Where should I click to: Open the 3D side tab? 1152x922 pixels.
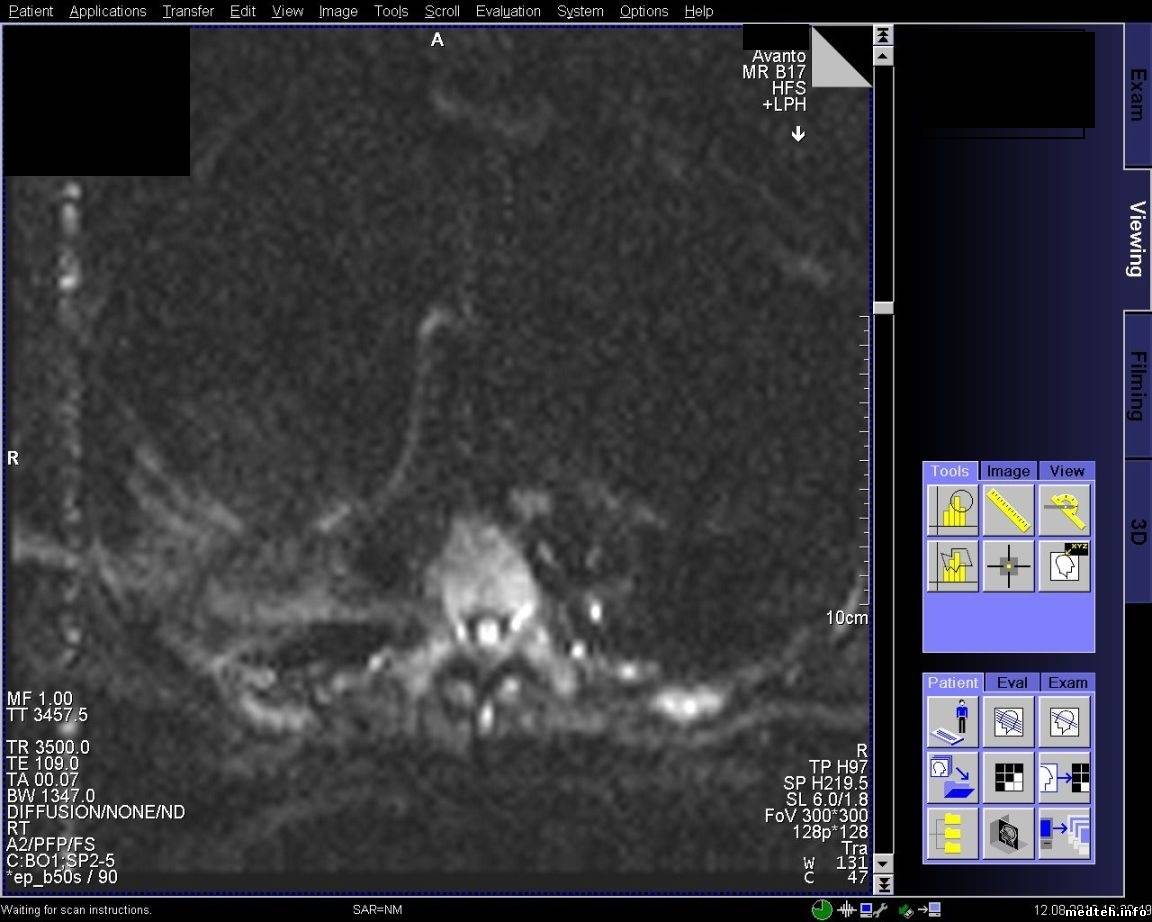[1138, 530]
